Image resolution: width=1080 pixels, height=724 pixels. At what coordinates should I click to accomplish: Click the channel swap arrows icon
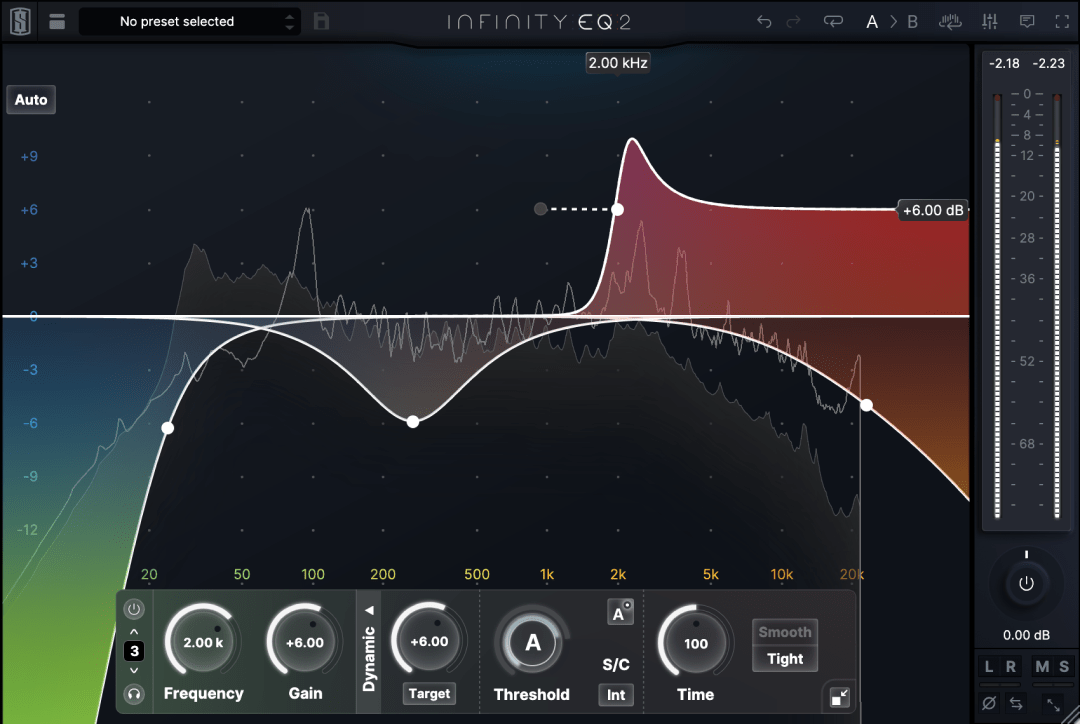tap(1016, 703)
